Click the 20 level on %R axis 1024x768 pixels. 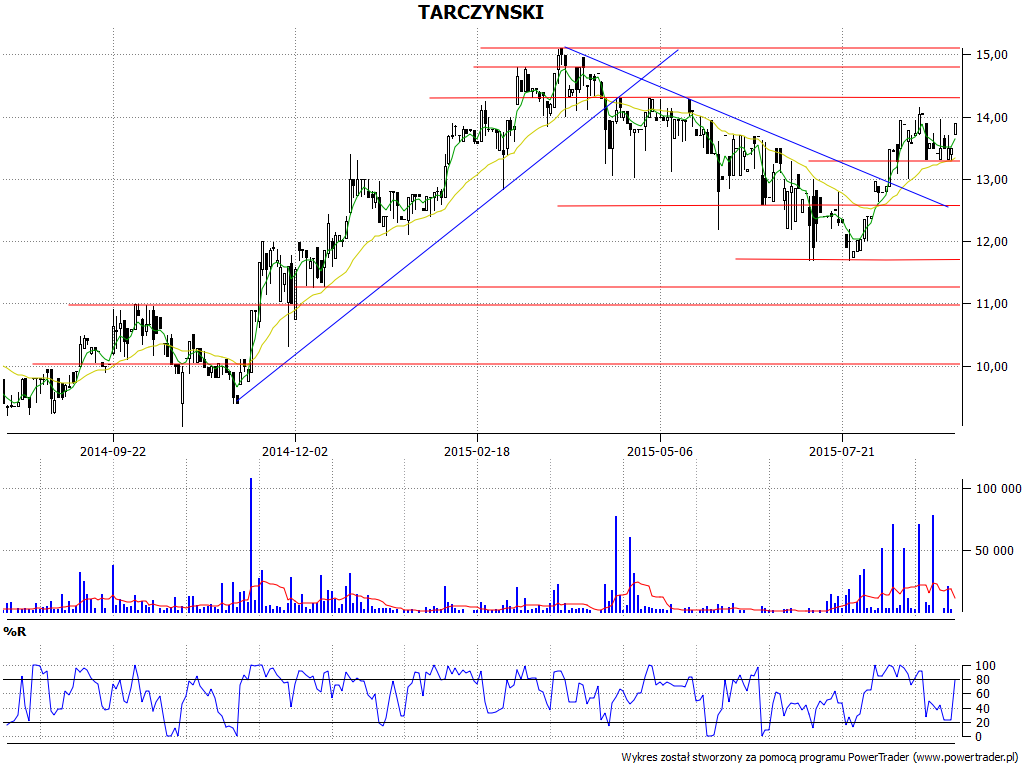(982, 722)
